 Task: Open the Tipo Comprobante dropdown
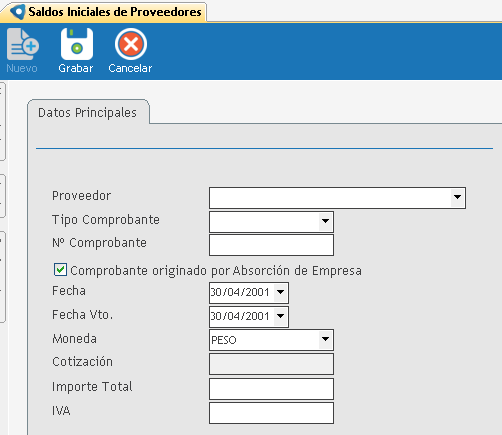coord(325,221)
